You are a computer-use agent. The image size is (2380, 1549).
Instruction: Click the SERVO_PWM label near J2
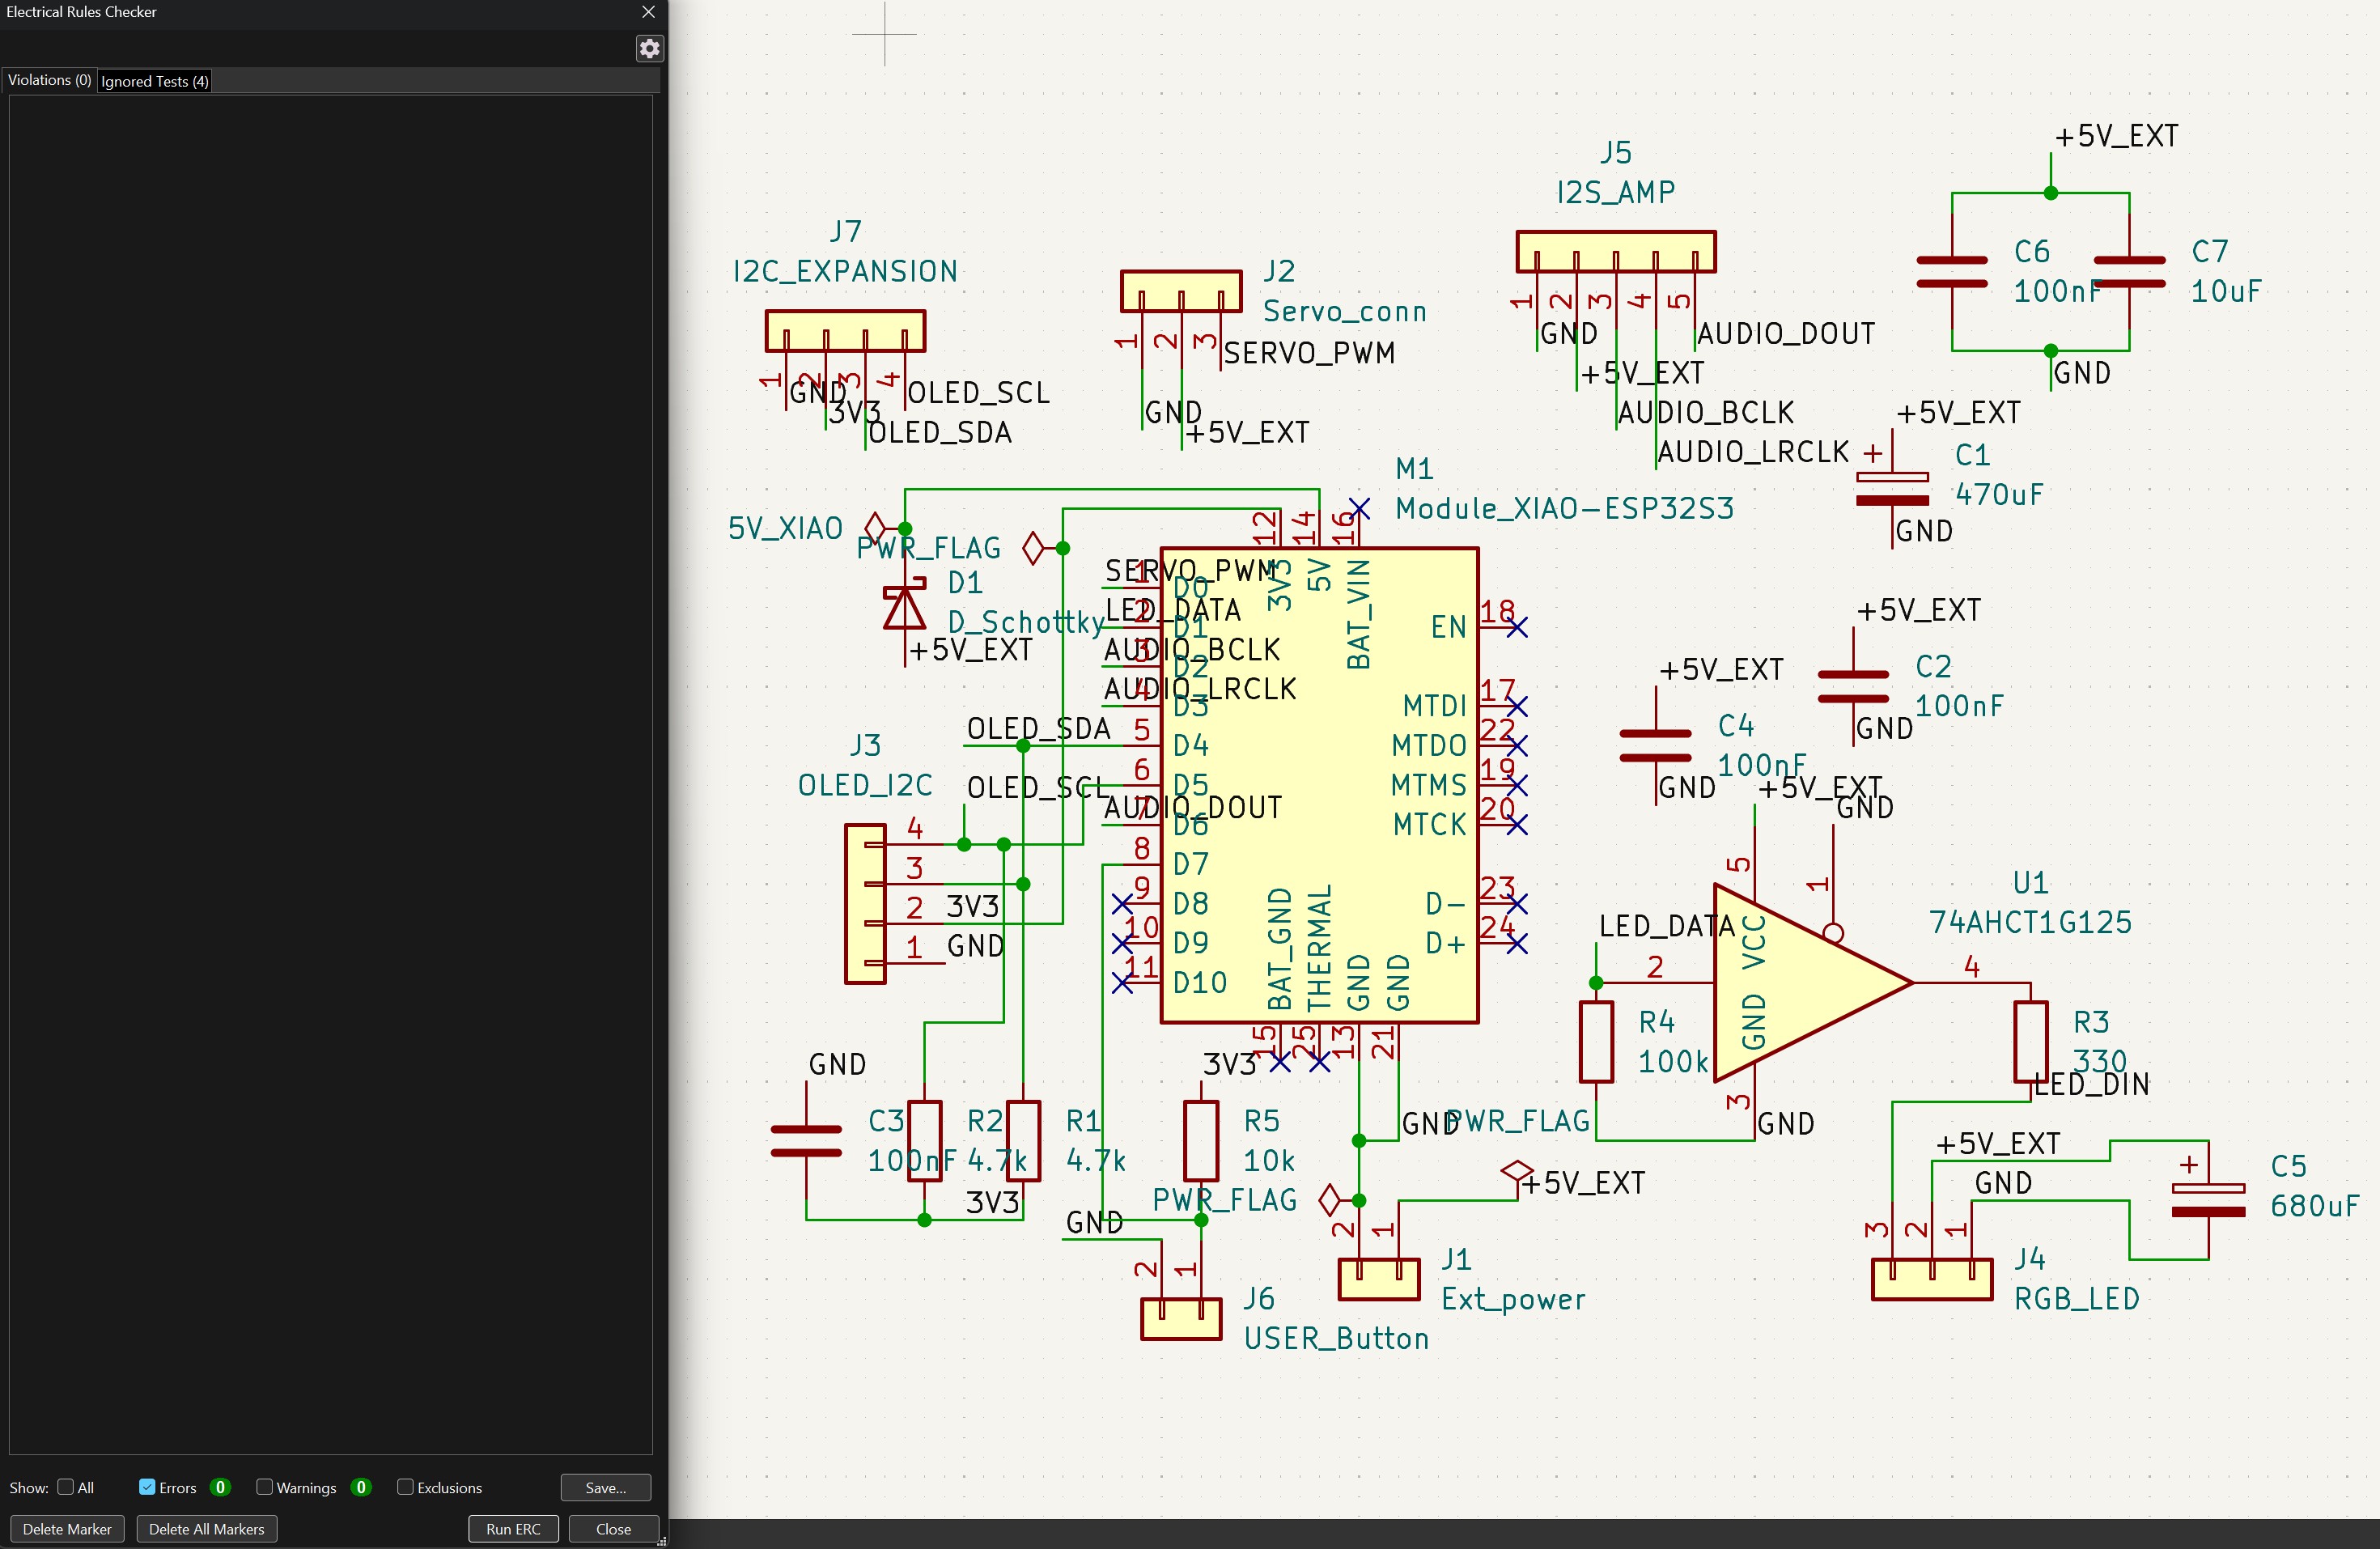click(1309, 353)
